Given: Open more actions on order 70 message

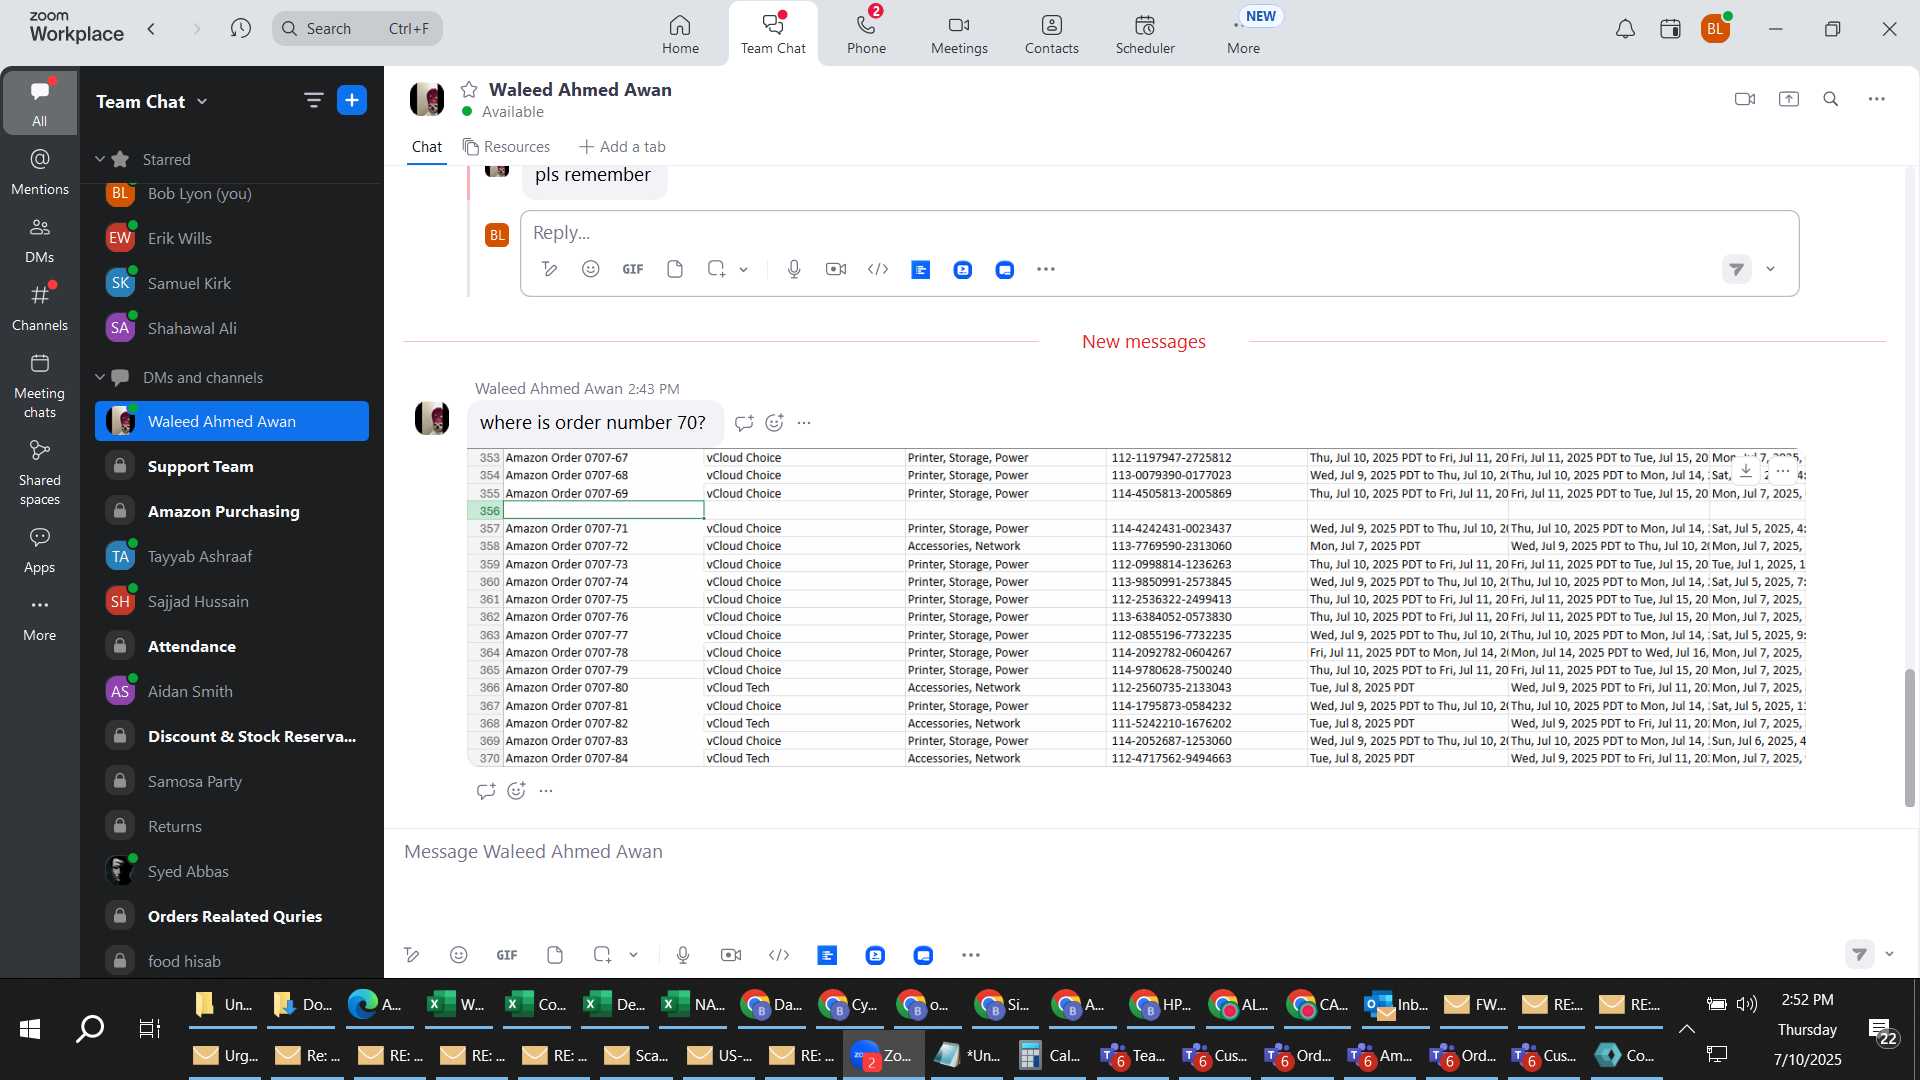Looking at the screenshot, I should [x=804, y=423].
